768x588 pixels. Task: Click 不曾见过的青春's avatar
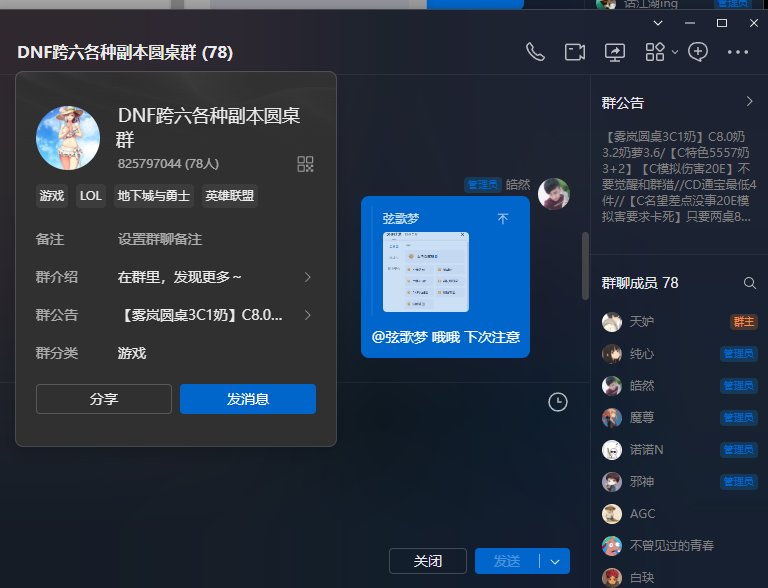pyautogui.click(x=612, y=545)
